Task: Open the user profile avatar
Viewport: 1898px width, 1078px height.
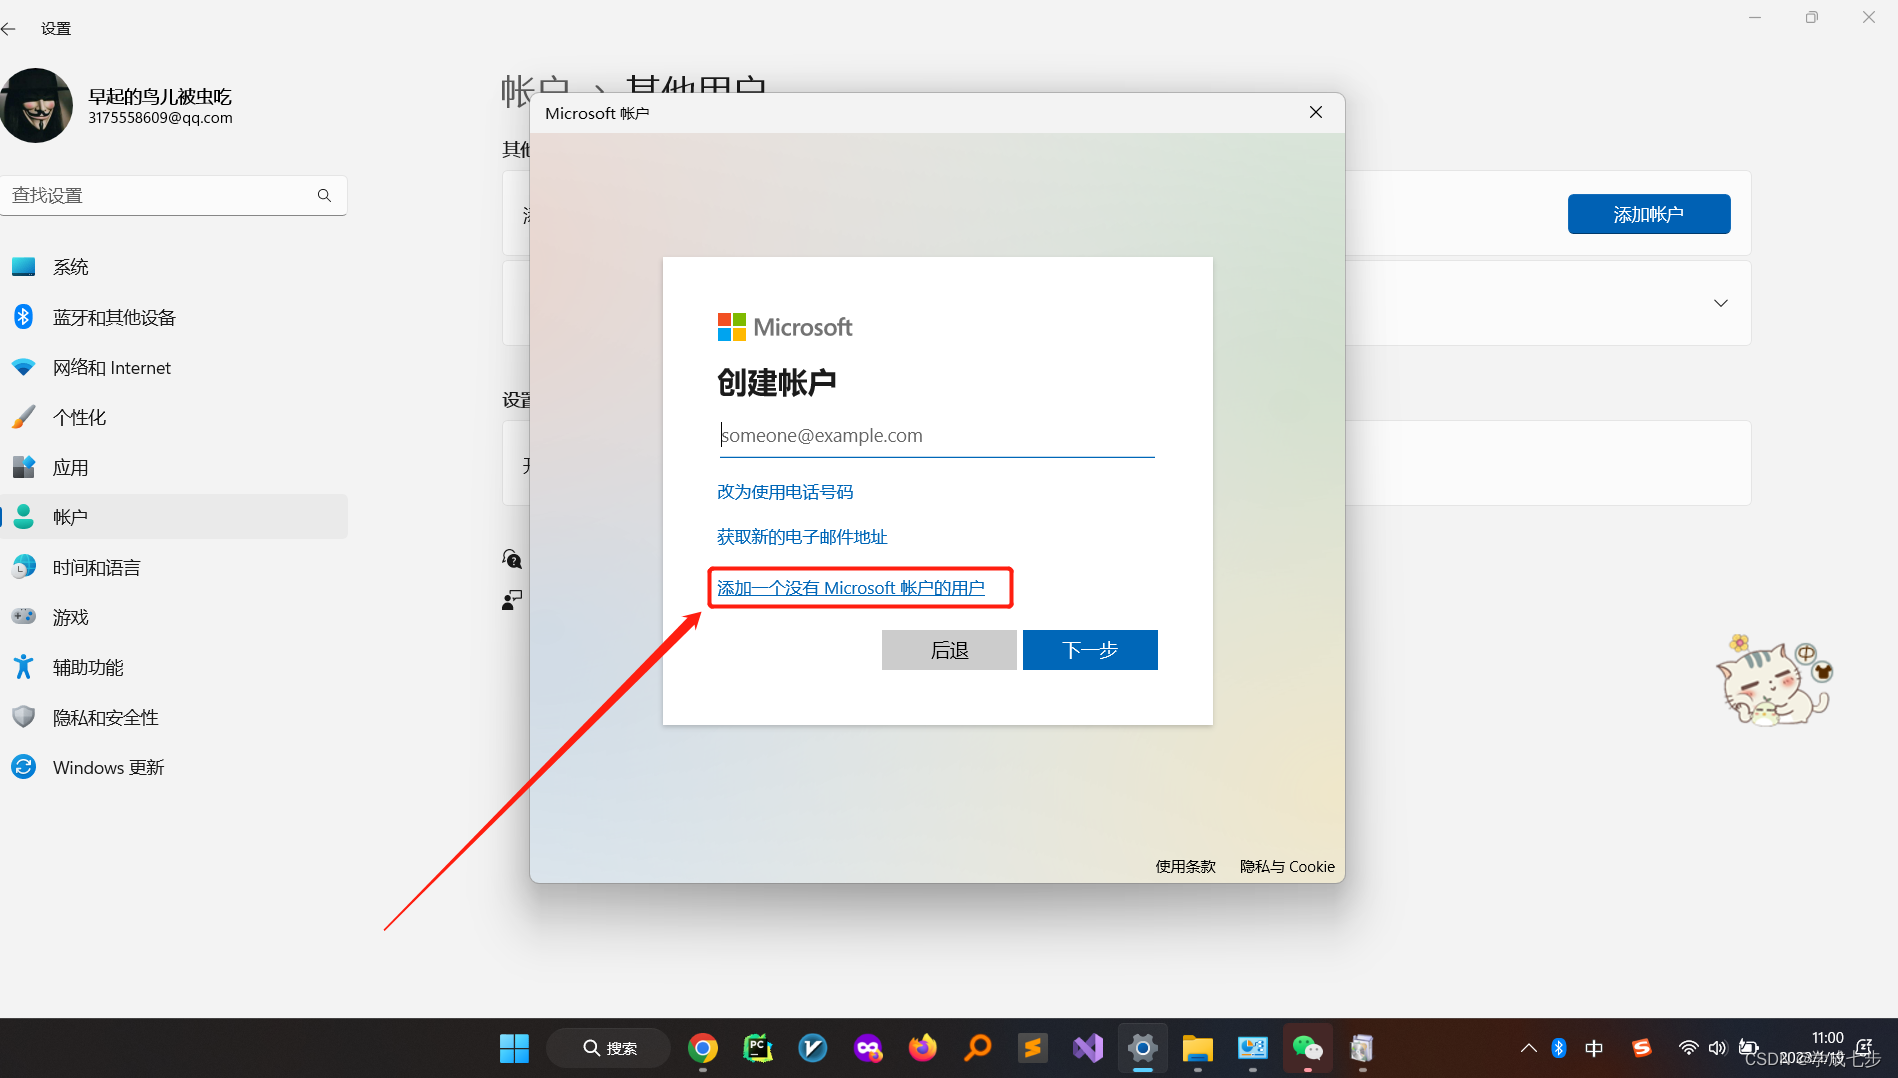Action: click(37, 105)
